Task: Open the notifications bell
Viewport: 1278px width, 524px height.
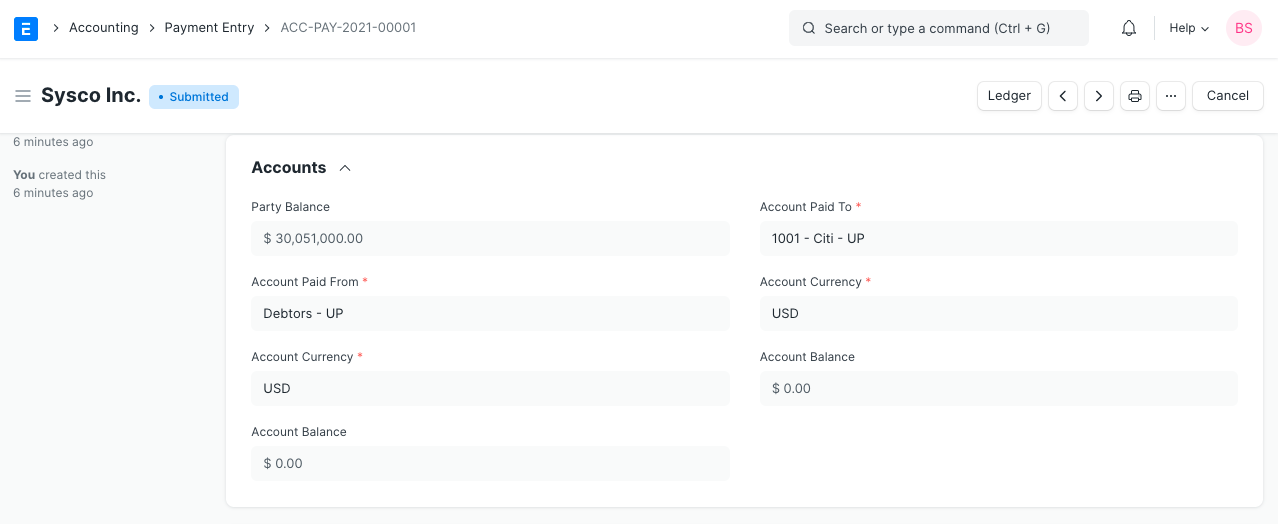Action: [1128, 28]
